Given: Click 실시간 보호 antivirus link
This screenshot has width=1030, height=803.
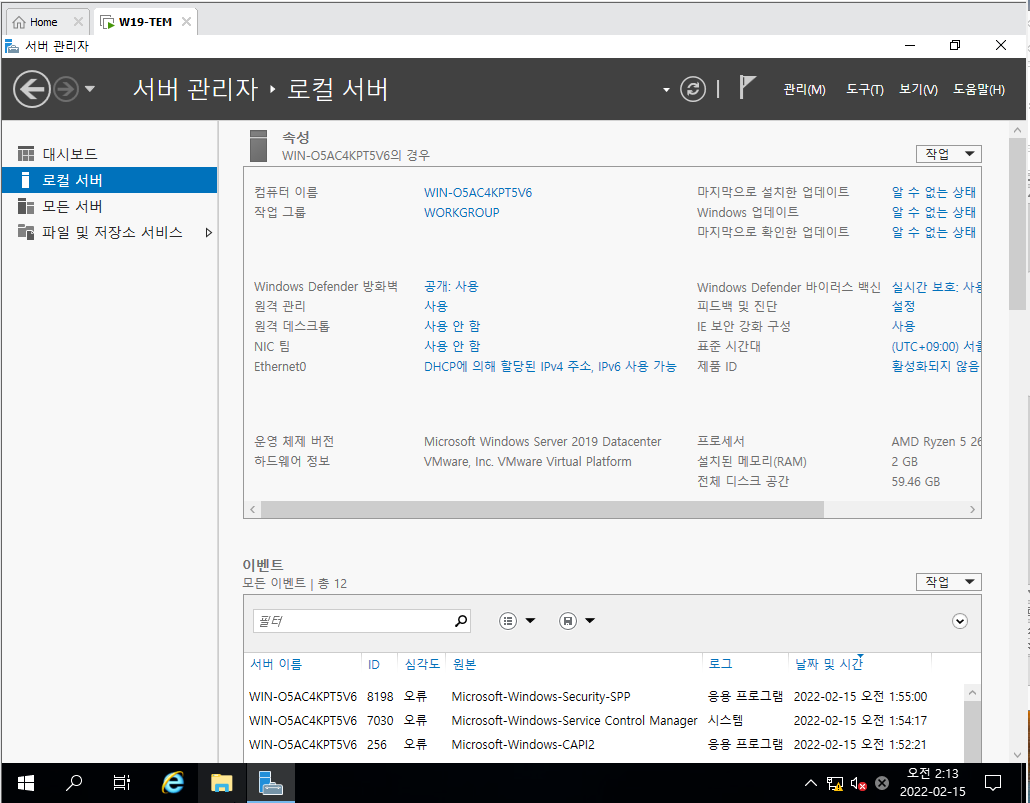Looking at the screenshot, I should [936, 287].
